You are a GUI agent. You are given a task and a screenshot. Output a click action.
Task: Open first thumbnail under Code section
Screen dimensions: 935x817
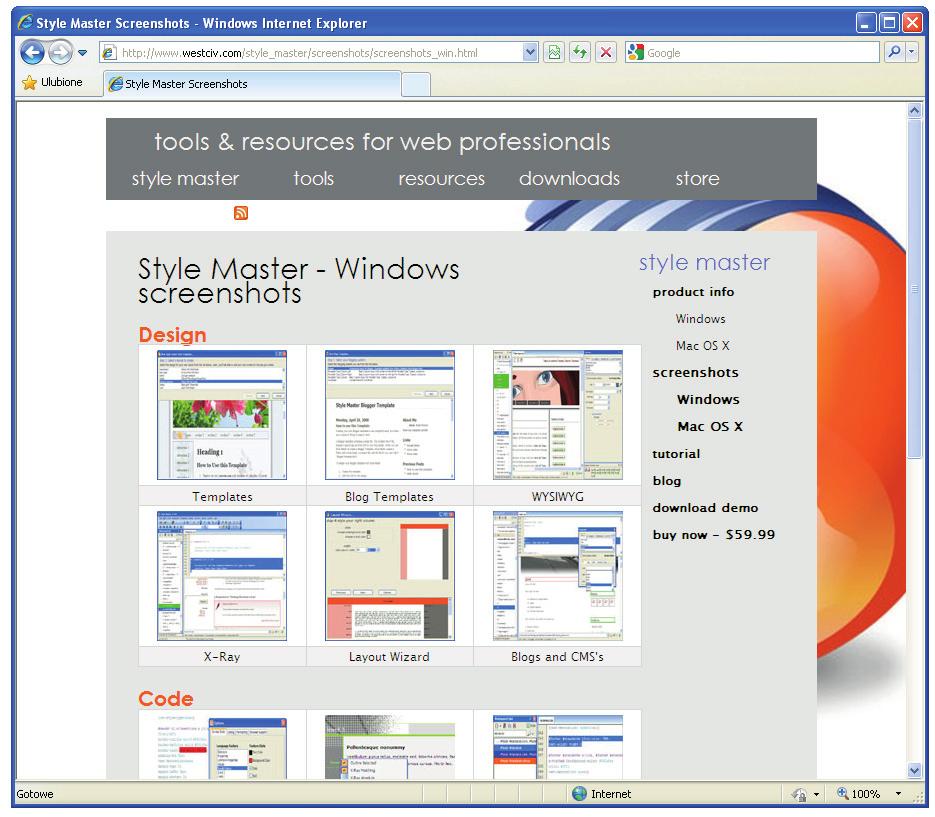222,748
